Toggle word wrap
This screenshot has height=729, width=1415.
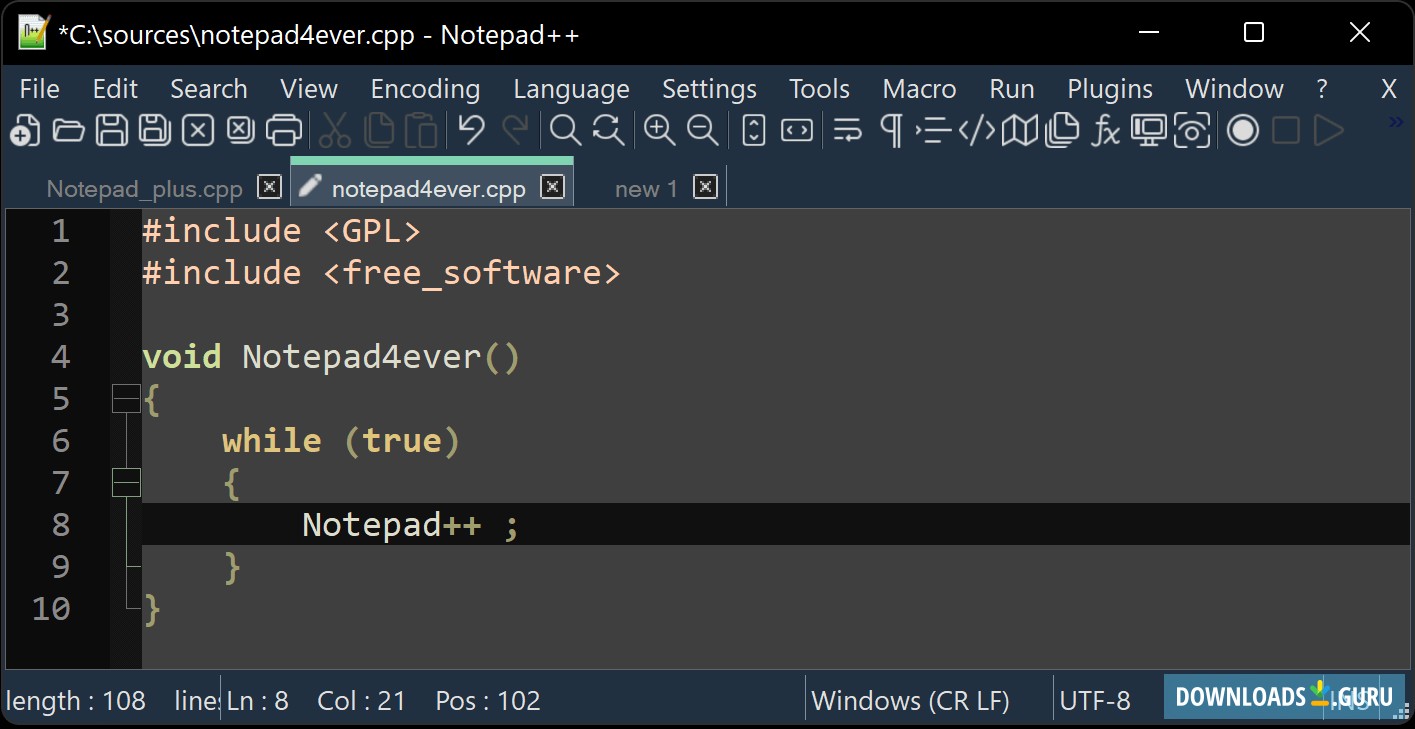click(848, 131)
